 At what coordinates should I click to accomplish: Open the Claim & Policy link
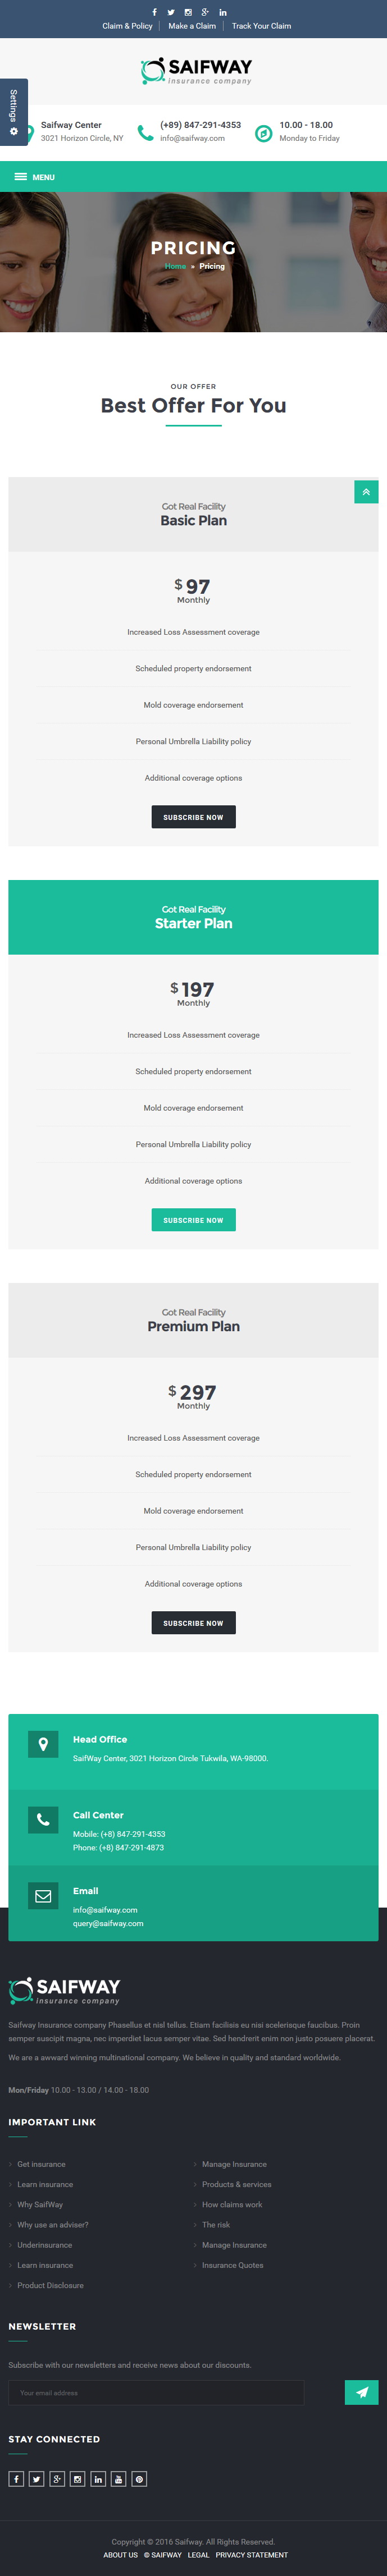pos(127,26)
